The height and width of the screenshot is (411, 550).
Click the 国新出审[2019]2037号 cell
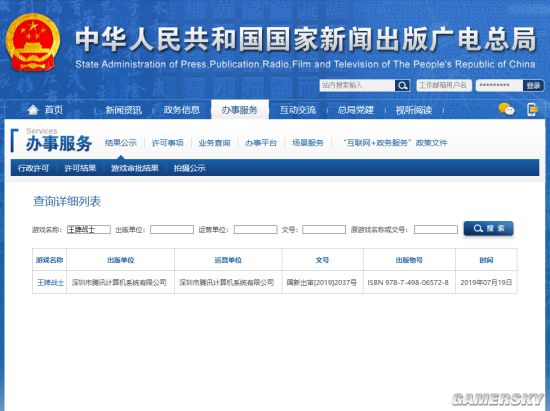click(322, 282)
